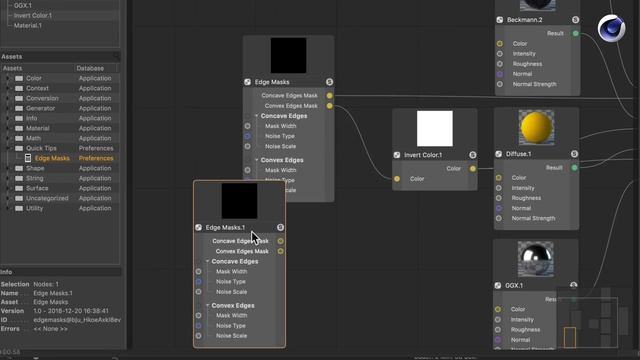
Task: Select Material.1 in the node list
Action: click(x=28, y=25)
